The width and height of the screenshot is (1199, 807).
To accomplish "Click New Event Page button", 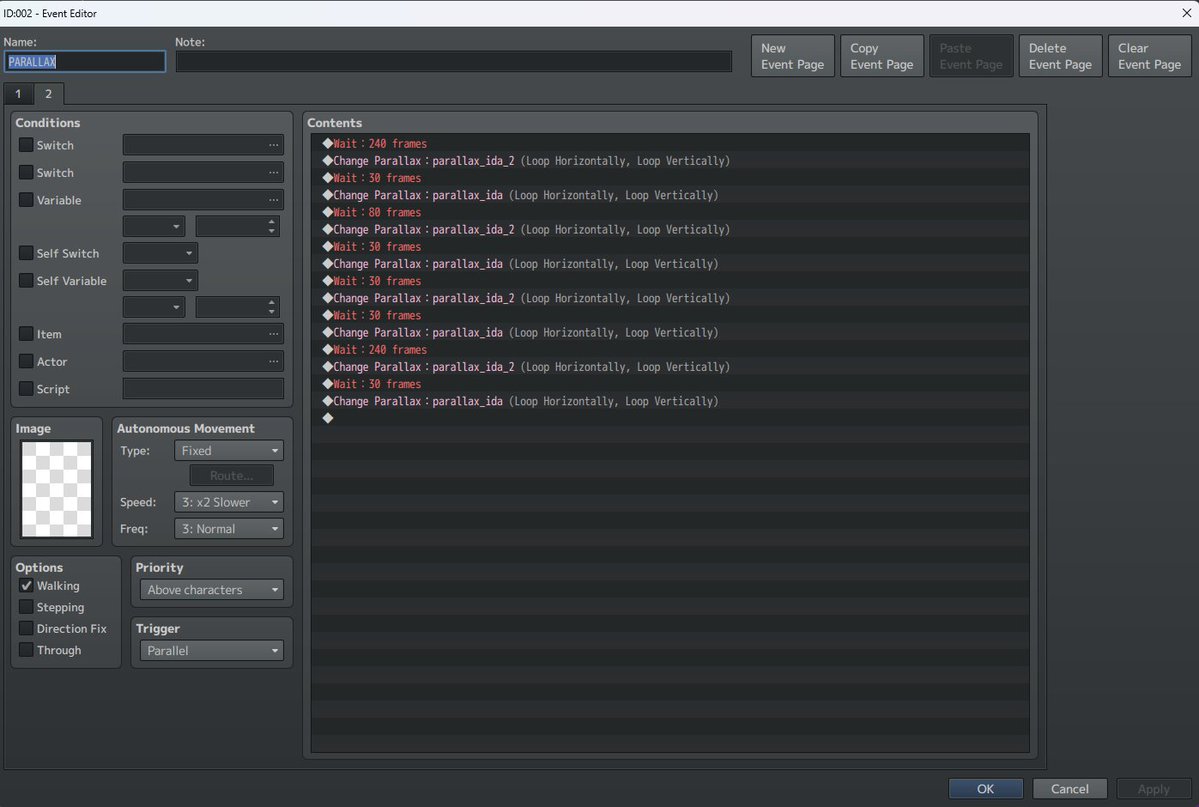I will pos(792,56).
